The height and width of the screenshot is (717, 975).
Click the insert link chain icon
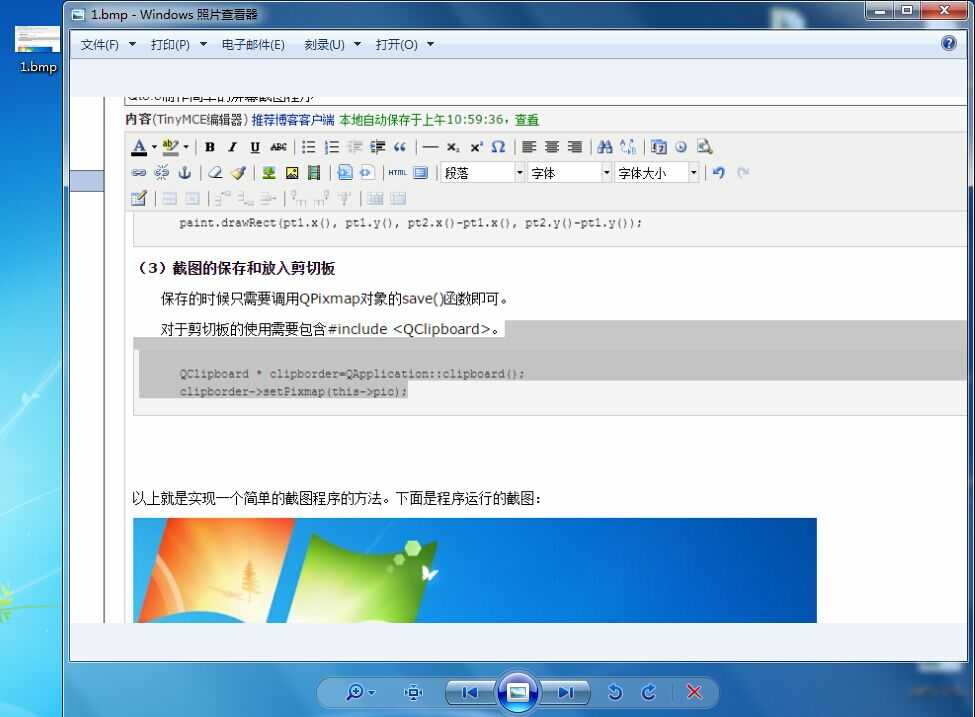[139, 173]
